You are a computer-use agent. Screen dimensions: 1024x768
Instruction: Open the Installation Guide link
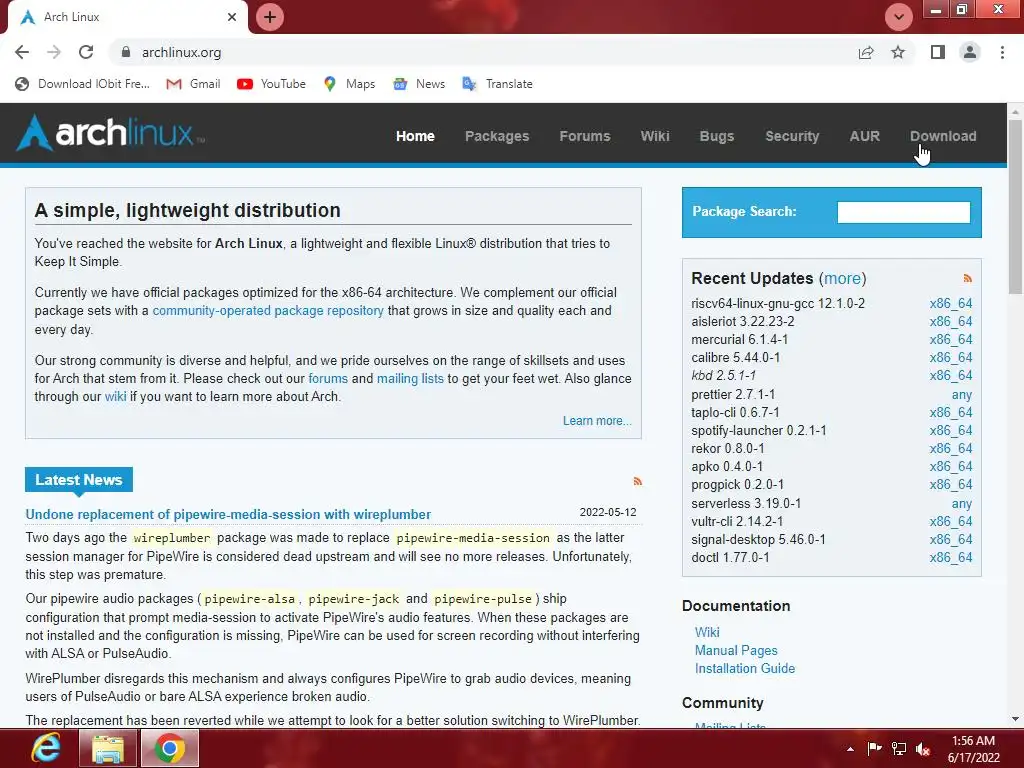tap(744, 669)
